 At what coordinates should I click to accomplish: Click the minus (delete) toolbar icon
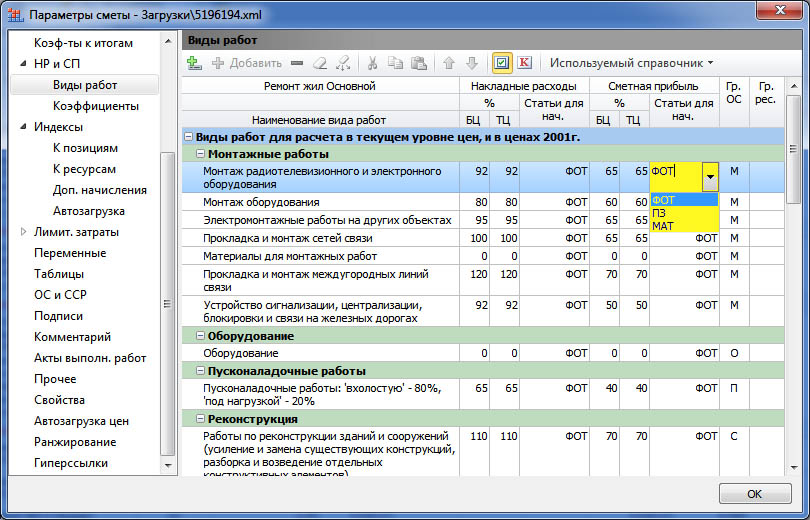coord(297,63)
